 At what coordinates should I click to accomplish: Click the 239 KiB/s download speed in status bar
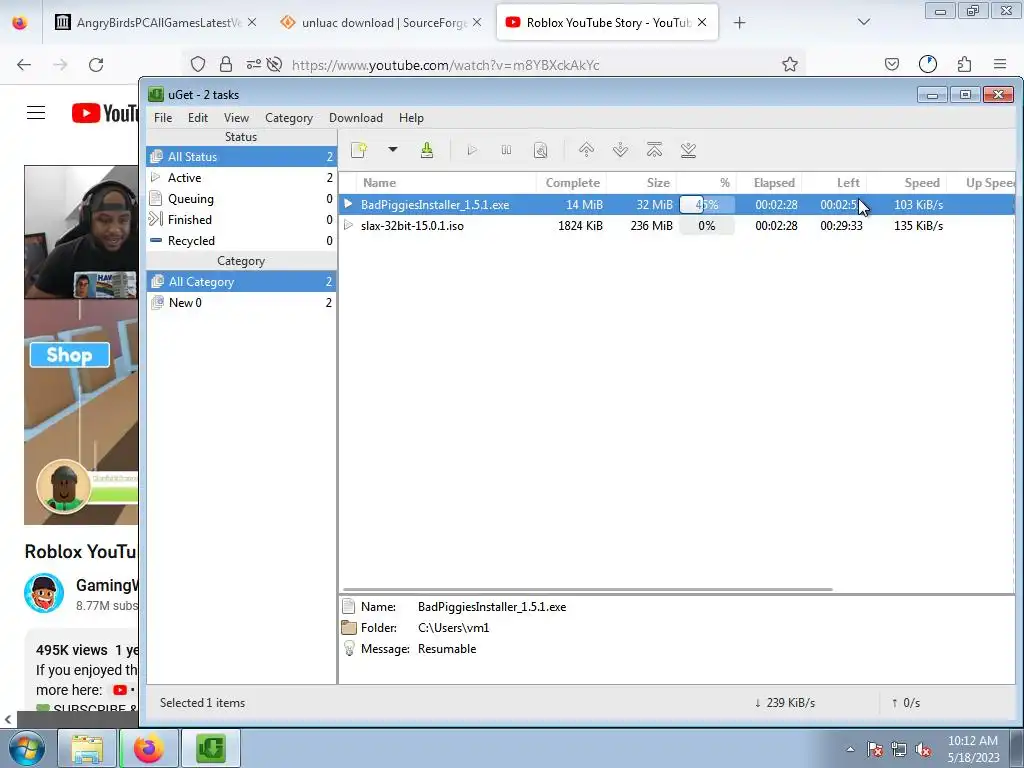(785, 703)
